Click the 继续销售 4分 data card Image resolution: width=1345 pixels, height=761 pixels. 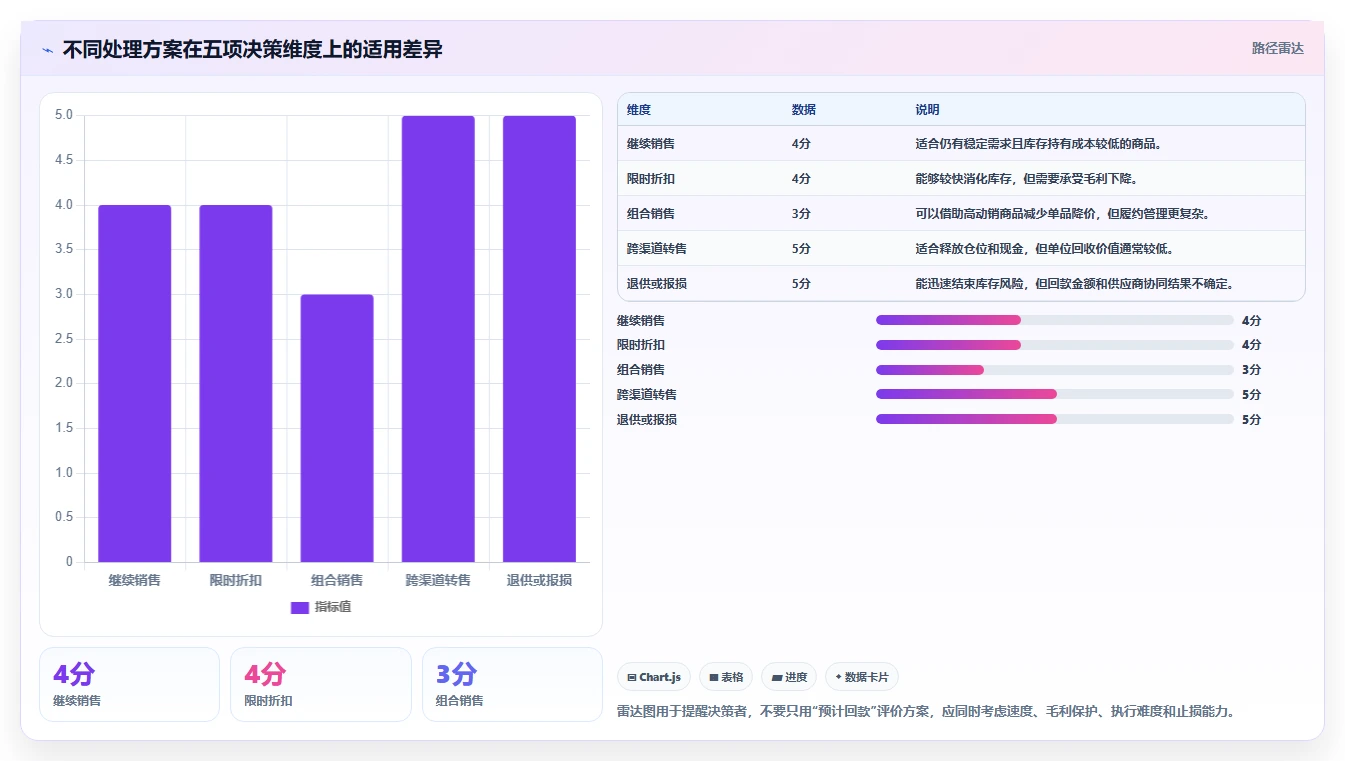tap(129, 684)
